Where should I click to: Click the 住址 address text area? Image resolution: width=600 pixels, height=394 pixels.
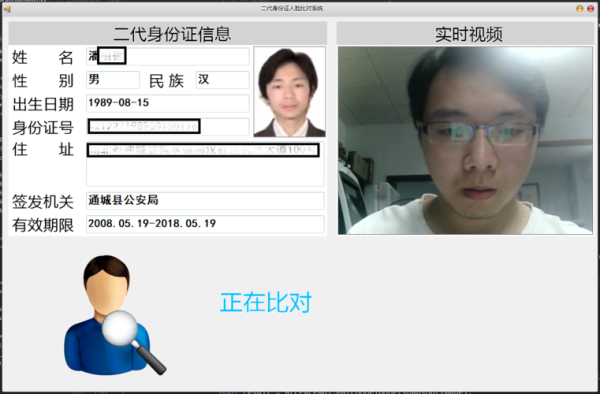tap(205, 164)
